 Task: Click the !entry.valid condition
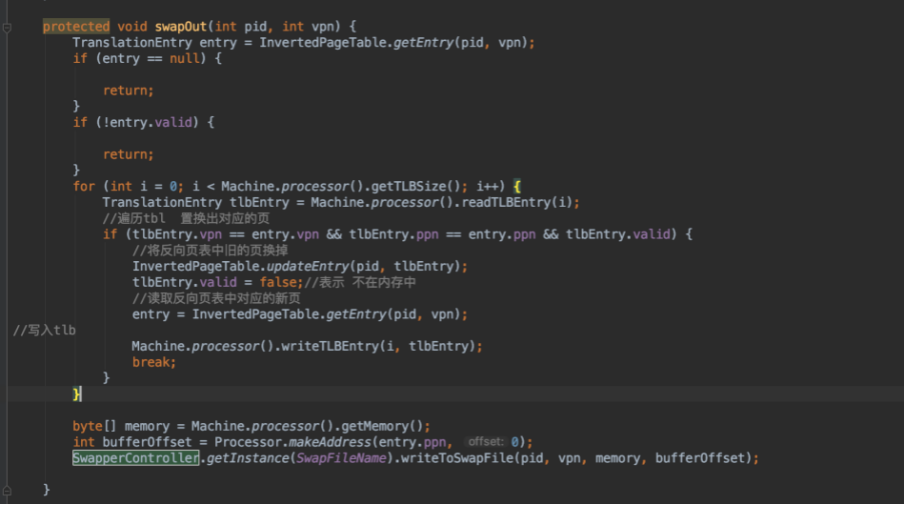pos(147,122)
